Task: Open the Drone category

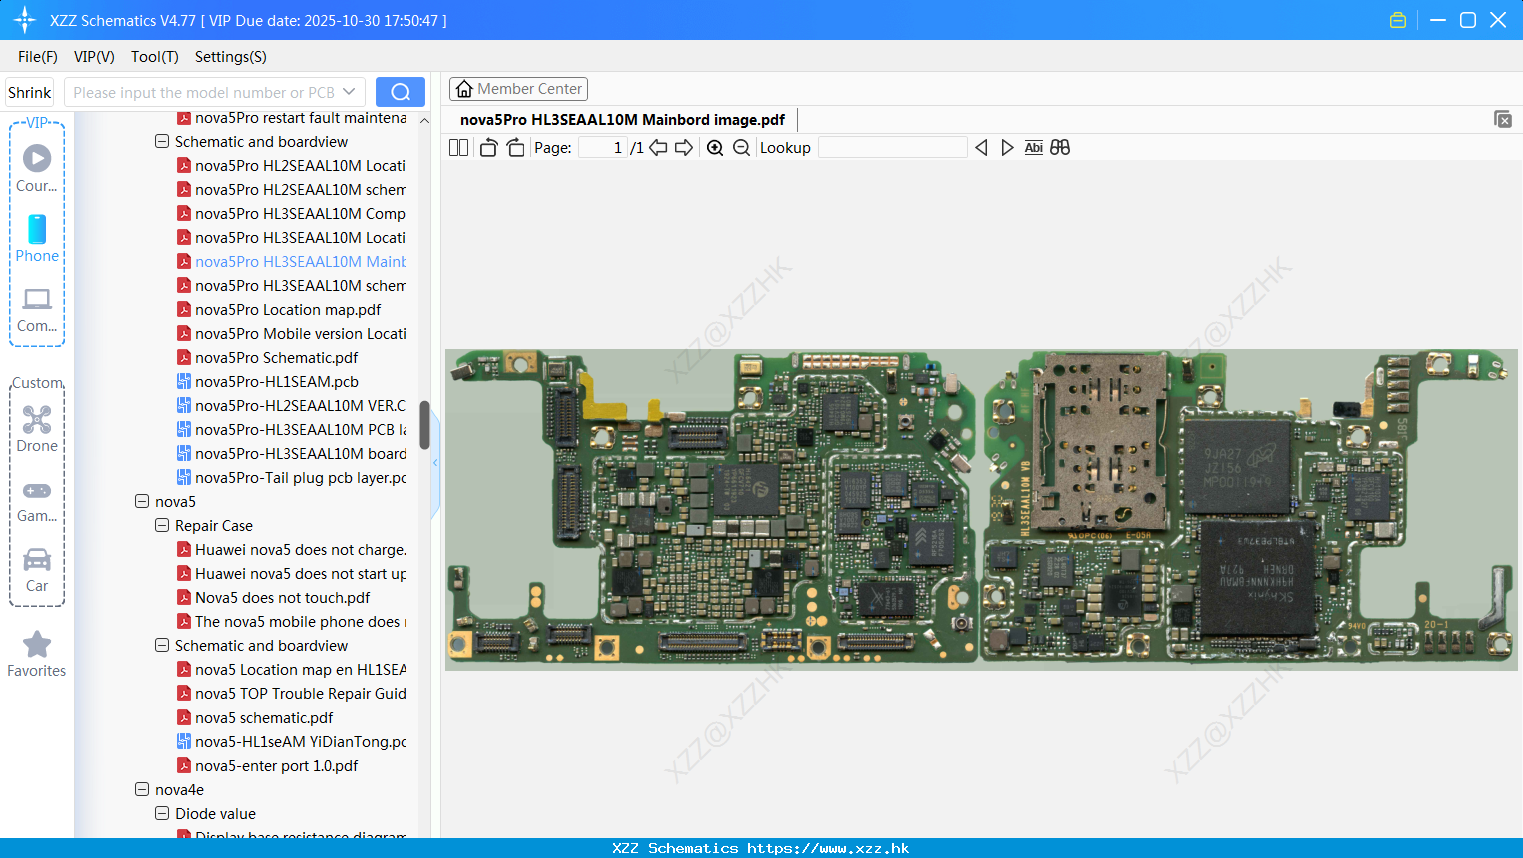Action: [37, 429]
